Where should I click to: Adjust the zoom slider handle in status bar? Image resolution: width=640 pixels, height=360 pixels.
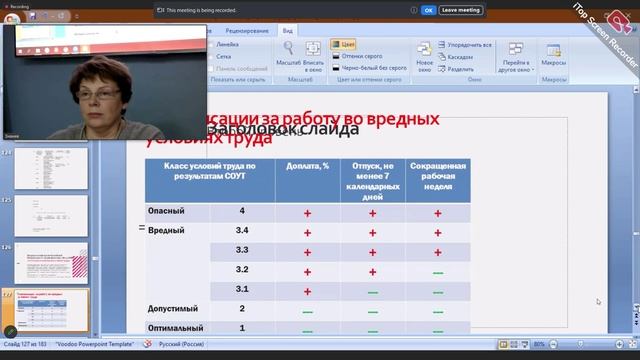pos(580,344)
